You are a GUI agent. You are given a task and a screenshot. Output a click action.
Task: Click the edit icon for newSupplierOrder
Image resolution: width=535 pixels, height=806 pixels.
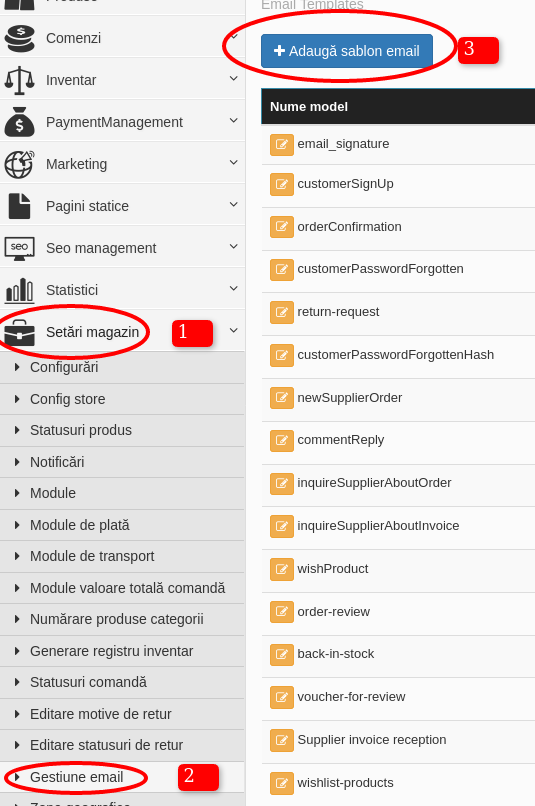(282, 398)
